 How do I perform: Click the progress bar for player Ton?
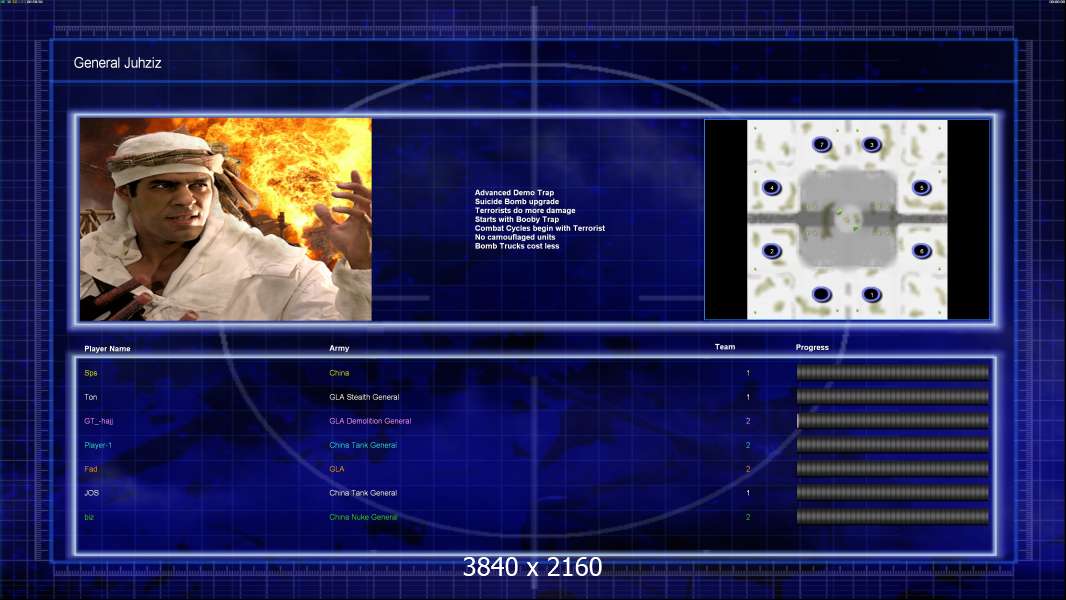(x=893, y=397)
